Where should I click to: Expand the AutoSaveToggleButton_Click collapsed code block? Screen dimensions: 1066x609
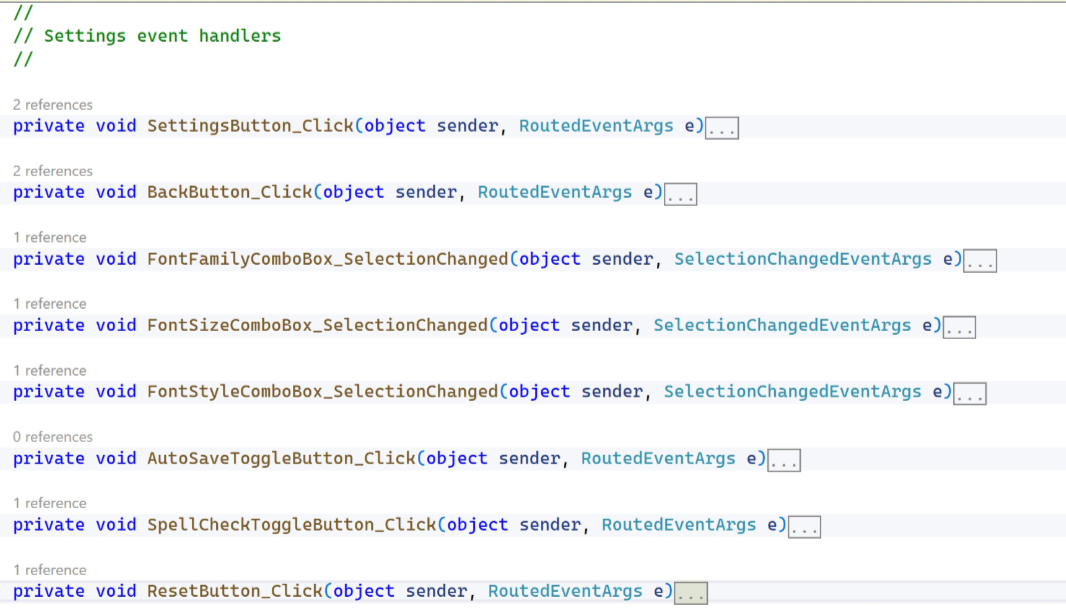pyautogui.click(x=784, y=459)
